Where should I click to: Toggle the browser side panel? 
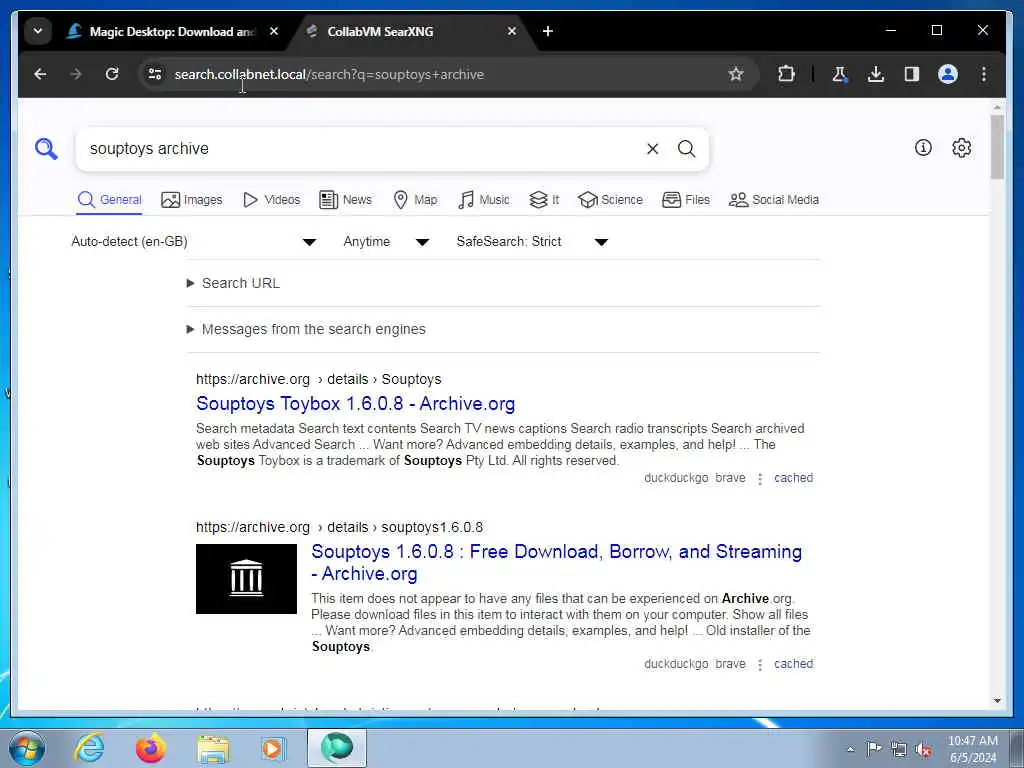click(912, 74)
